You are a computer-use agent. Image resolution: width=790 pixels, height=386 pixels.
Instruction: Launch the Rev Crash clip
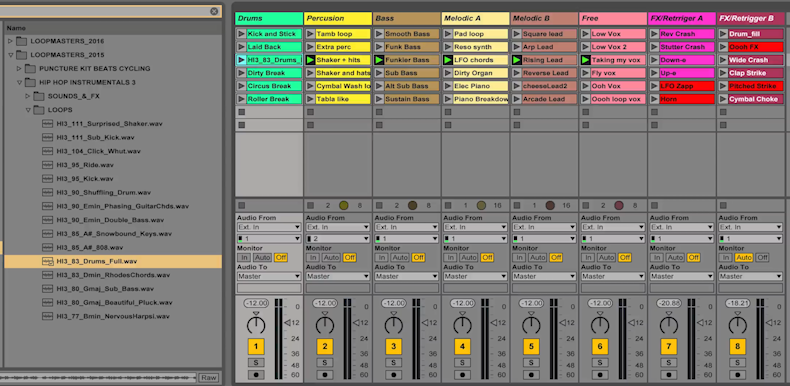[654, 34]
